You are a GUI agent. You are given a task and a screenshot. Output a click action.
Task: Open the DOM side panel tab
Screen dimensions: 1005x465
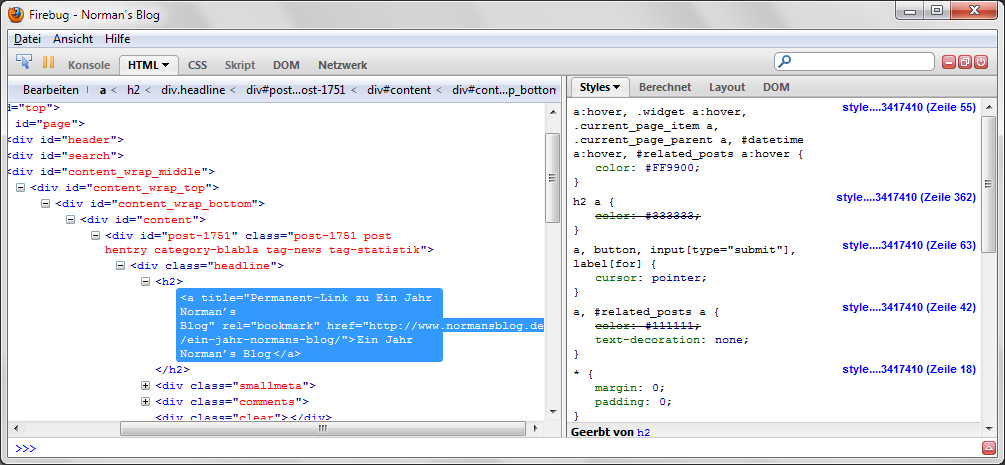point(776,87)
